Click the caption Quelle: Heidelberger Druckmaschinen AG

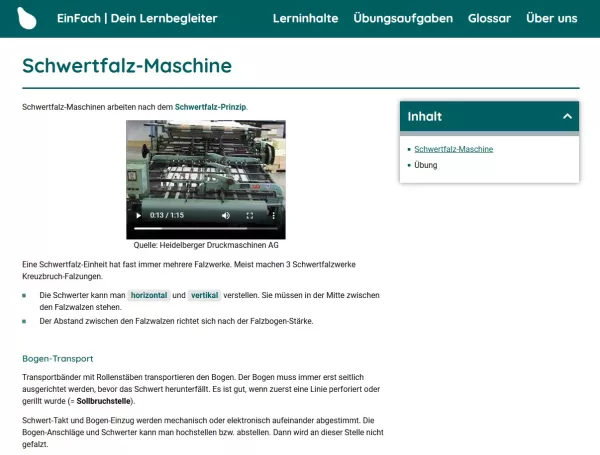[206, 245]
